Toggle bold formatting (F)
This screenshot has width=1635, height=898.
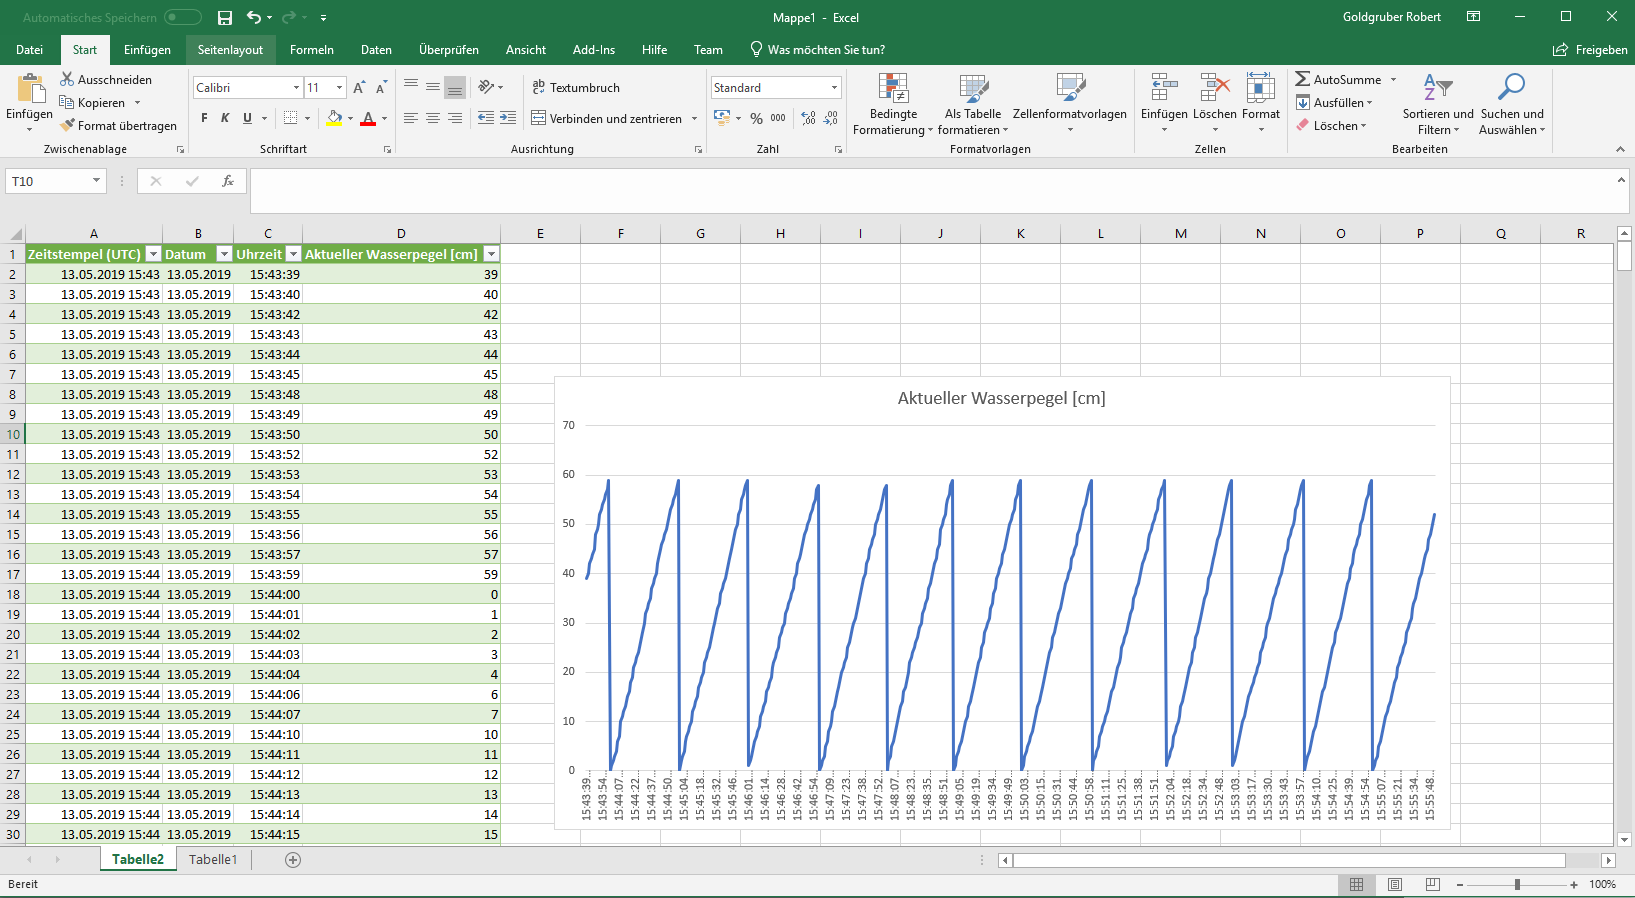204,118
